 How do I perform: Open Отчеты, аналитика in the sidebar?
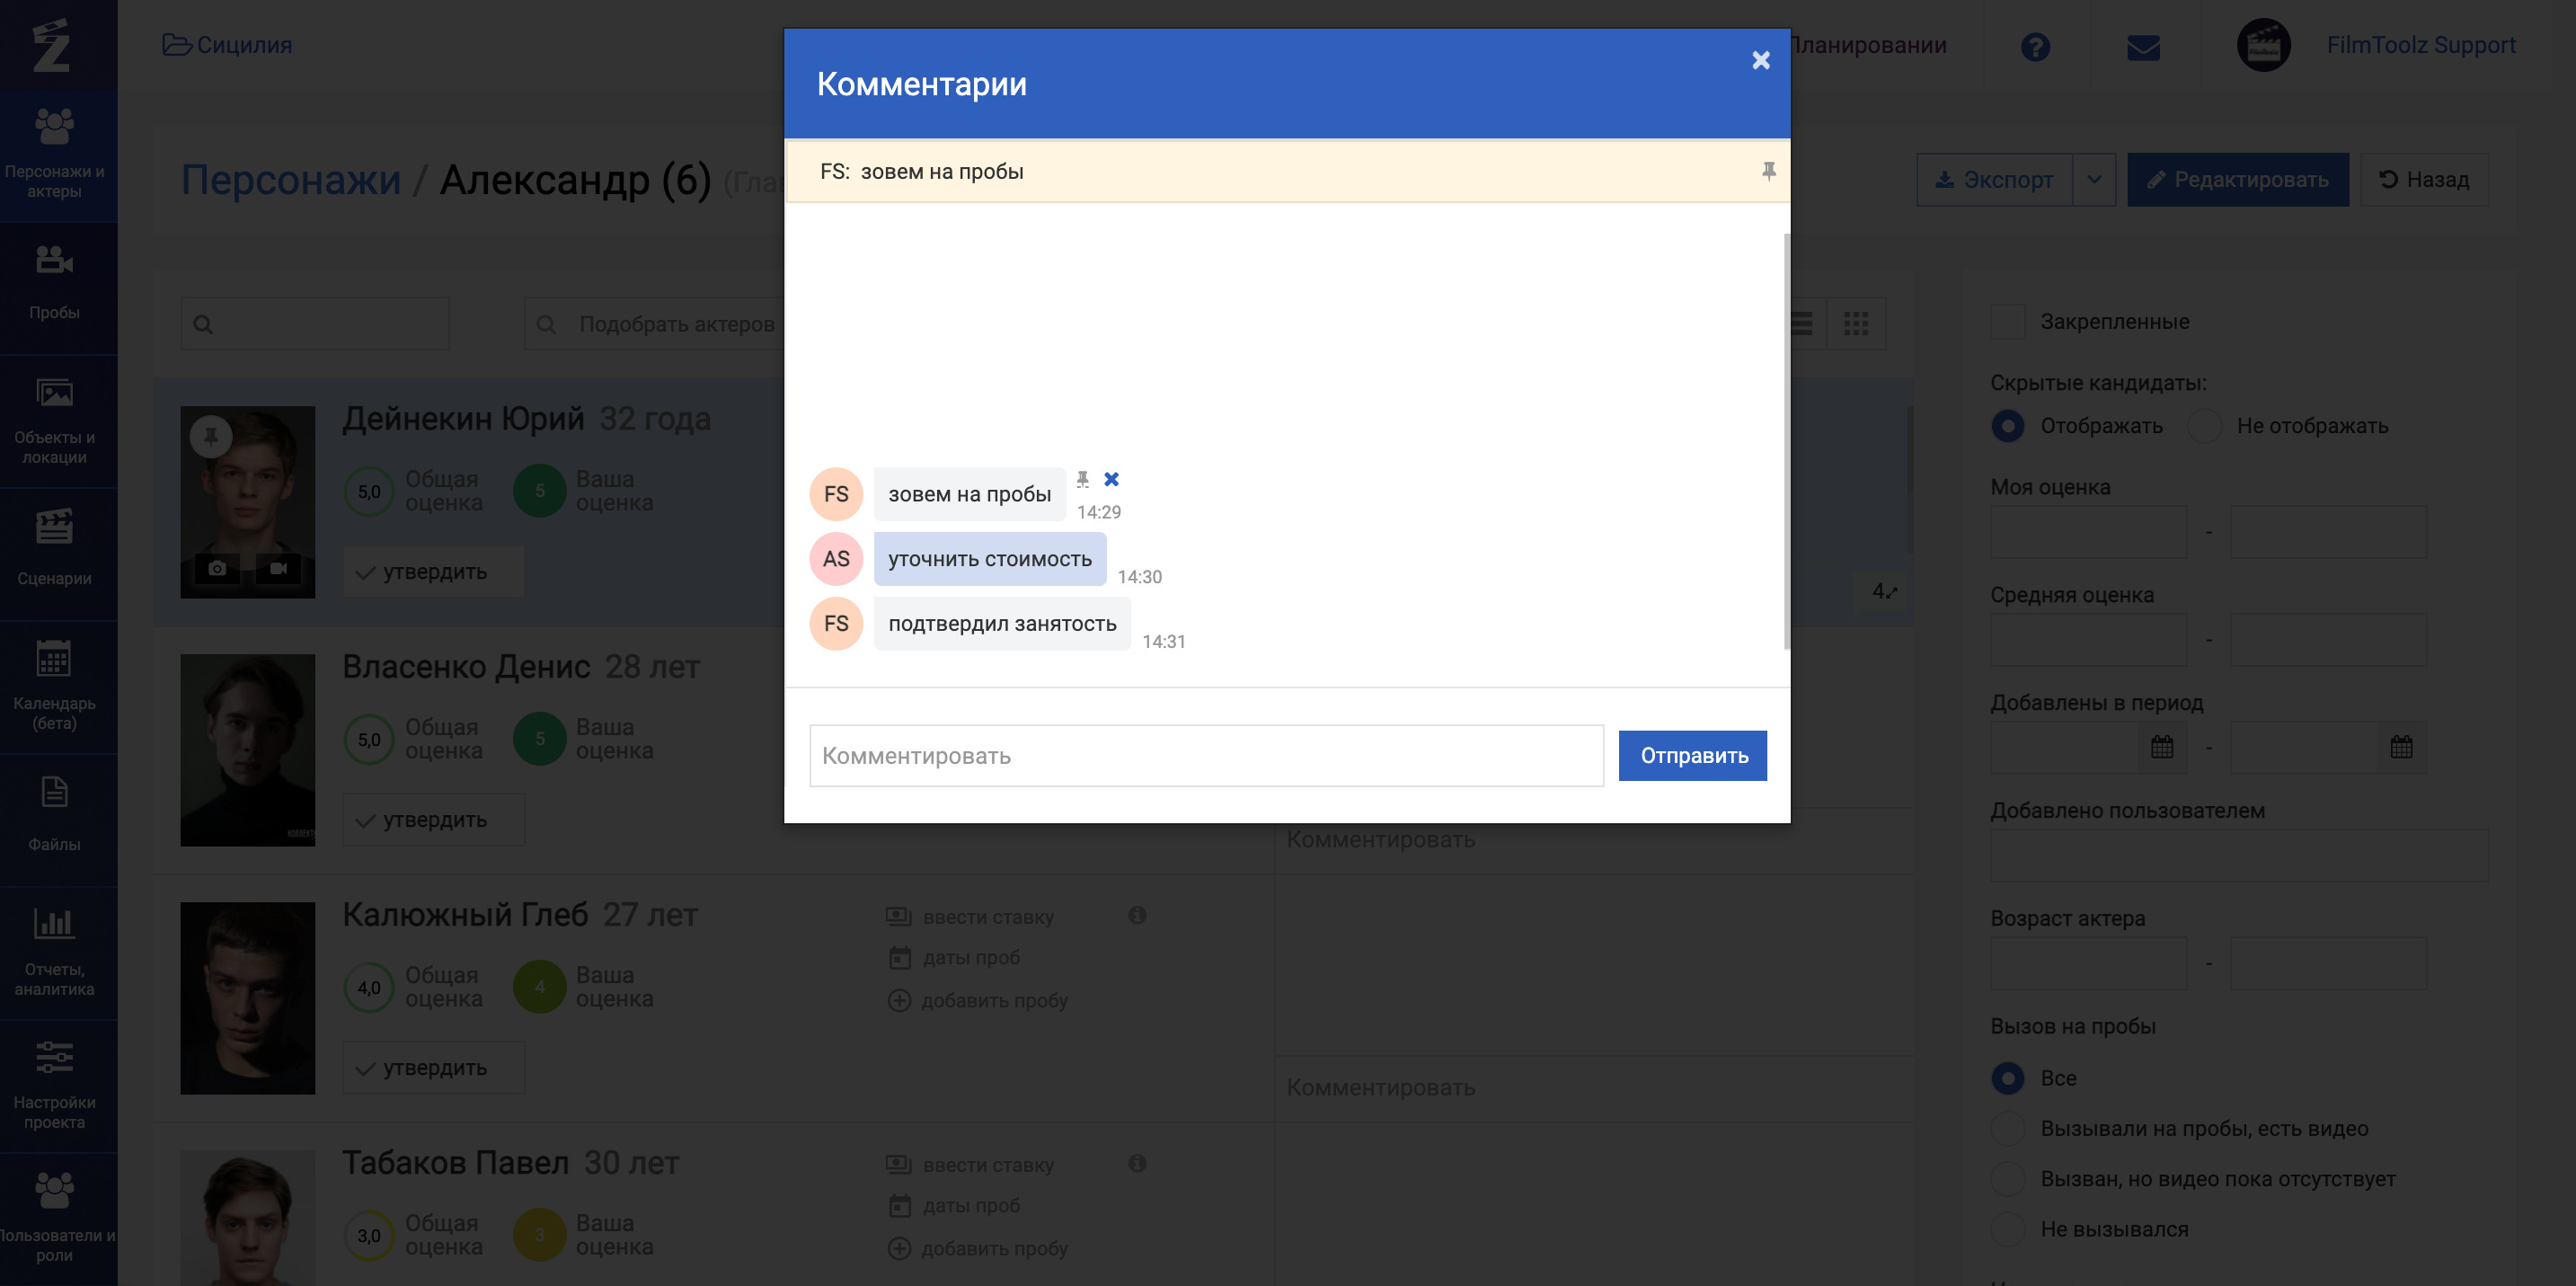(55, 951)
